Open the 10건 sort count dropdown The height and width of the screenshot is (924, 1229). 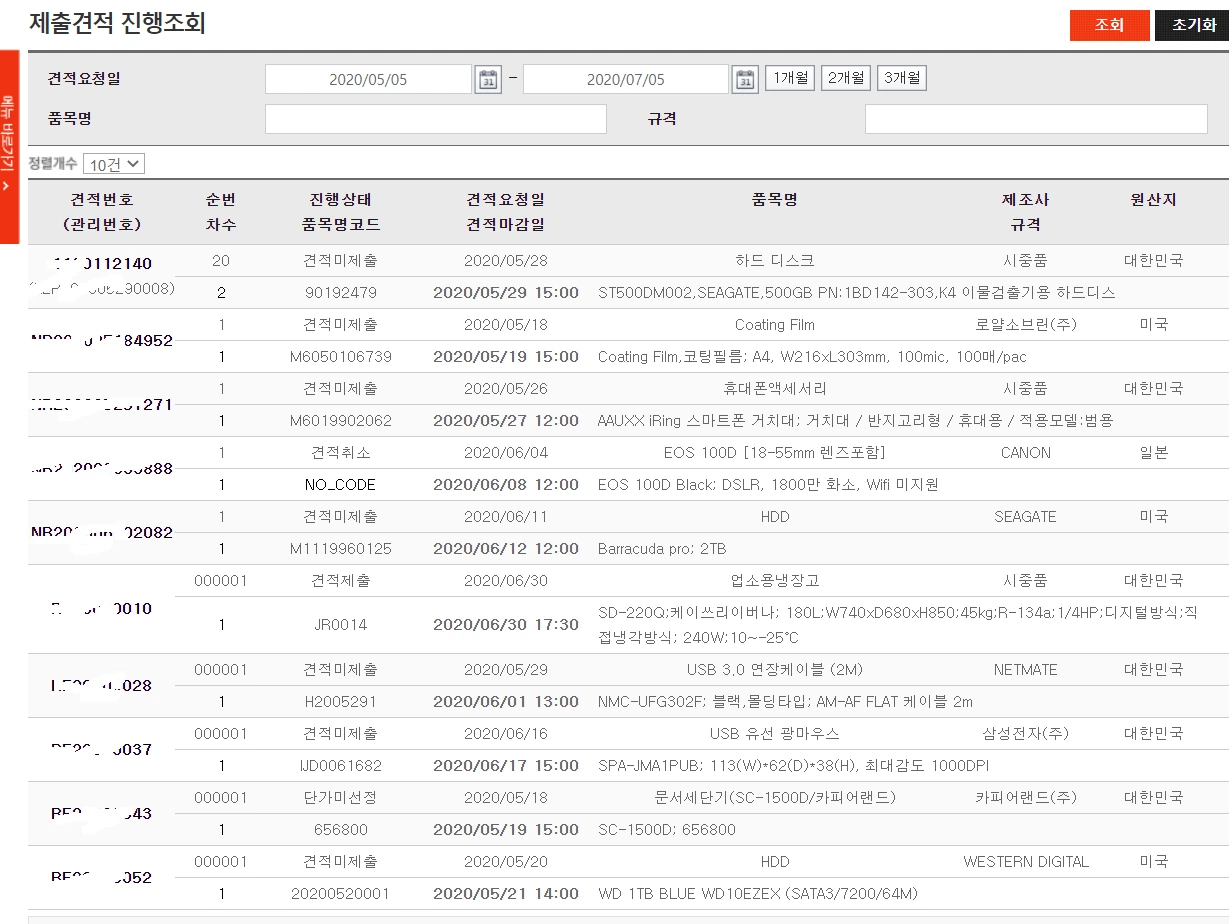point(114,164)
